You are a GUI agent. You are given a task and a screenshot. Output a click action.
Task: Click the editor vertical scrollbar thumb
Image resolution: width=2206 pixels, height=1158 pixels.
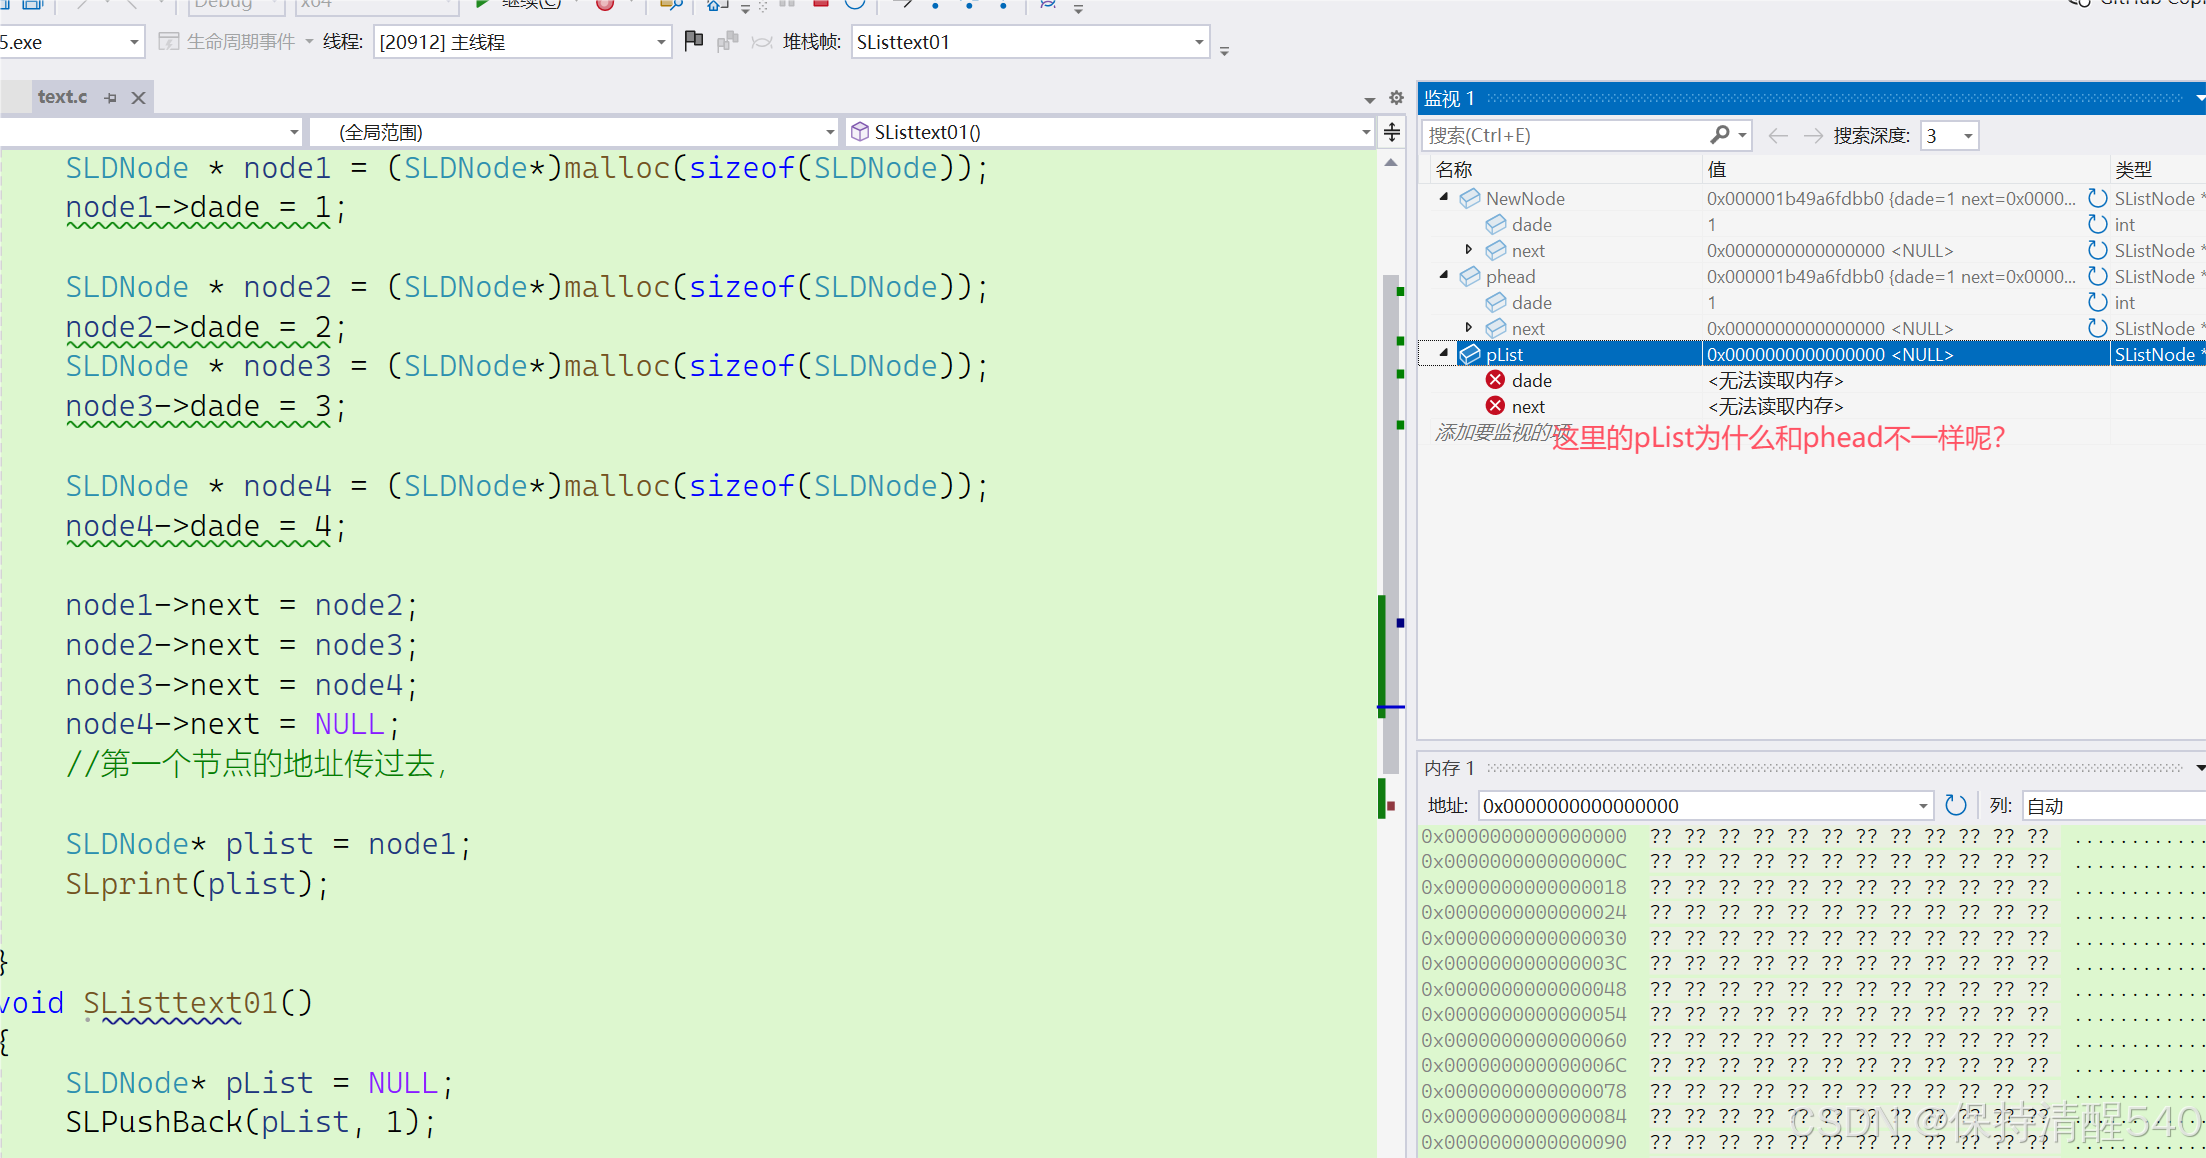(x=1390, y=520)
